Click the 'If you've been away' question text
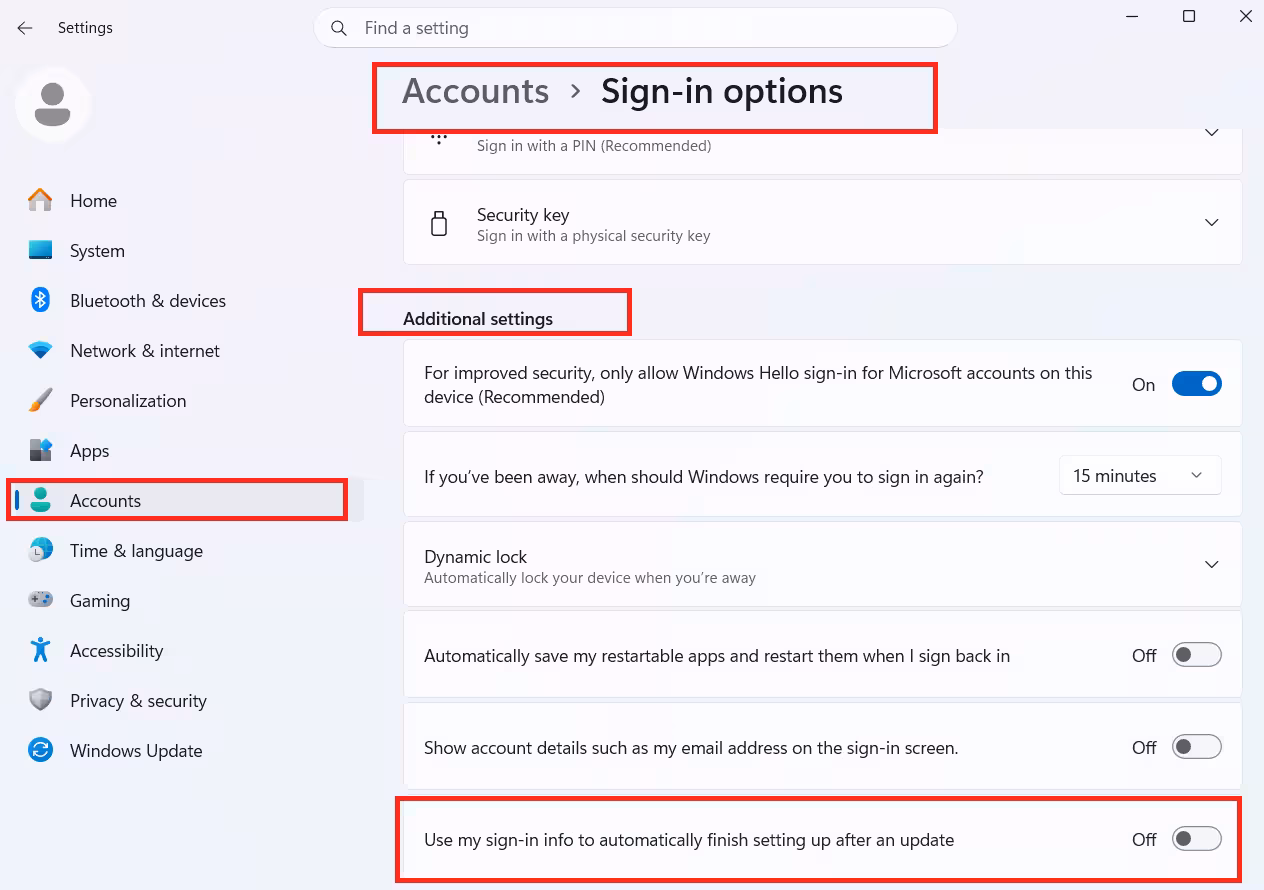This screenshot has height=890, width=1264. click(704, 477)
